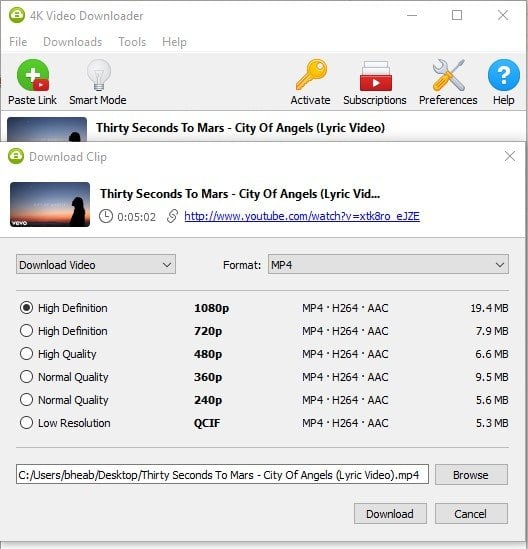Image resolution: width=528 pixels, height=549 pixels.
Task: Open the Format MP4 dropdown
Action: 388,264
